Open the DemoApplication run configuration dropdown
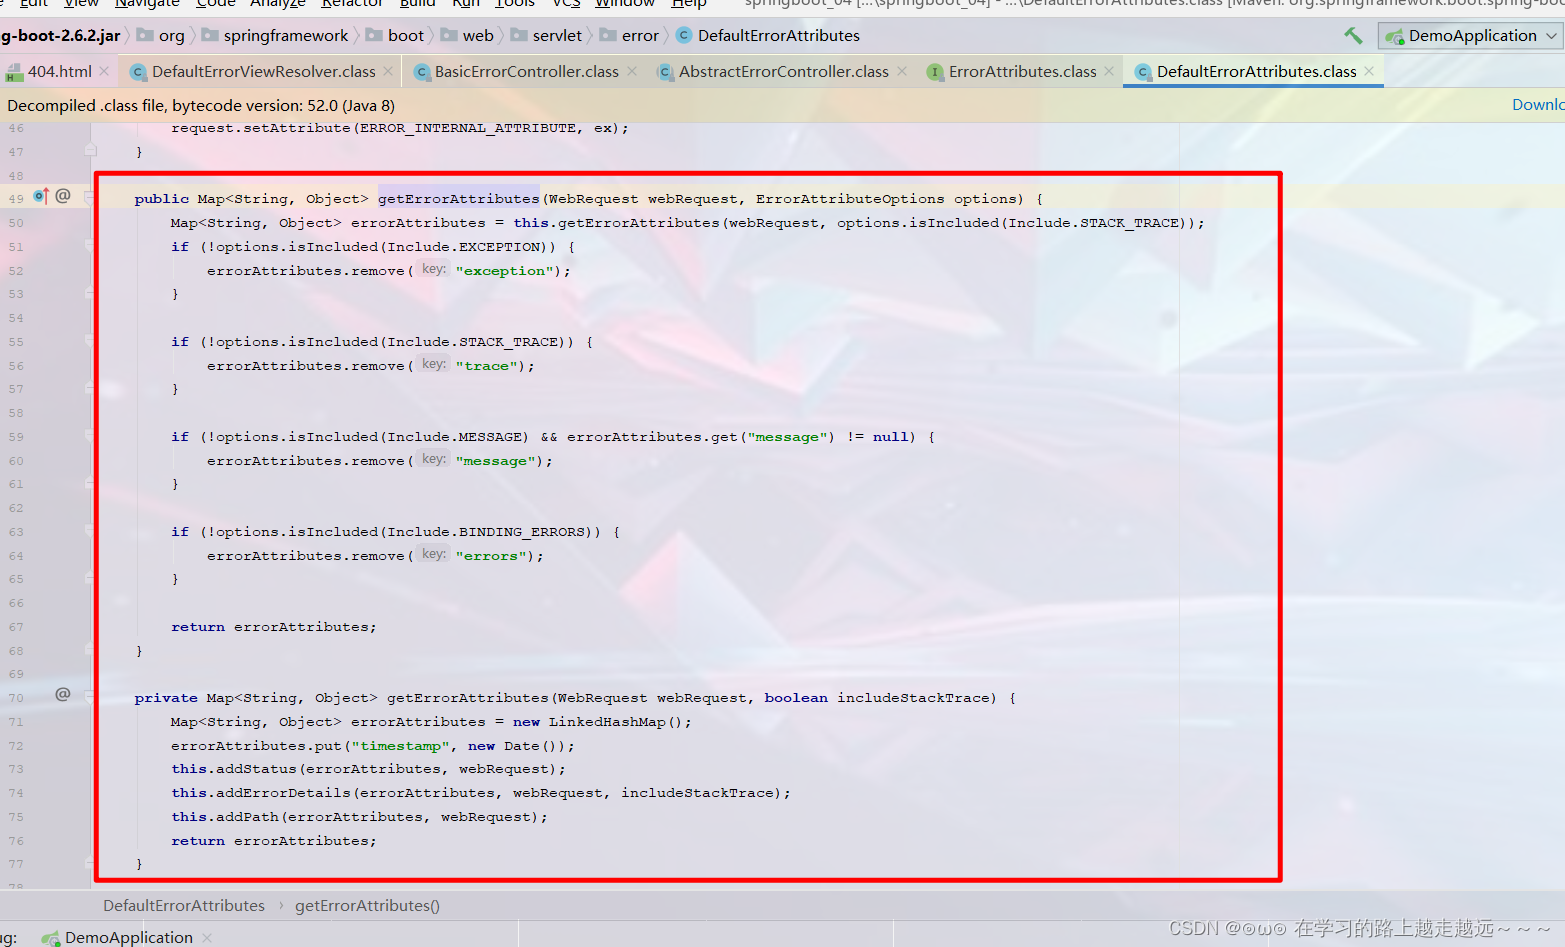 pyautogui.click(x=1471, y=36)
